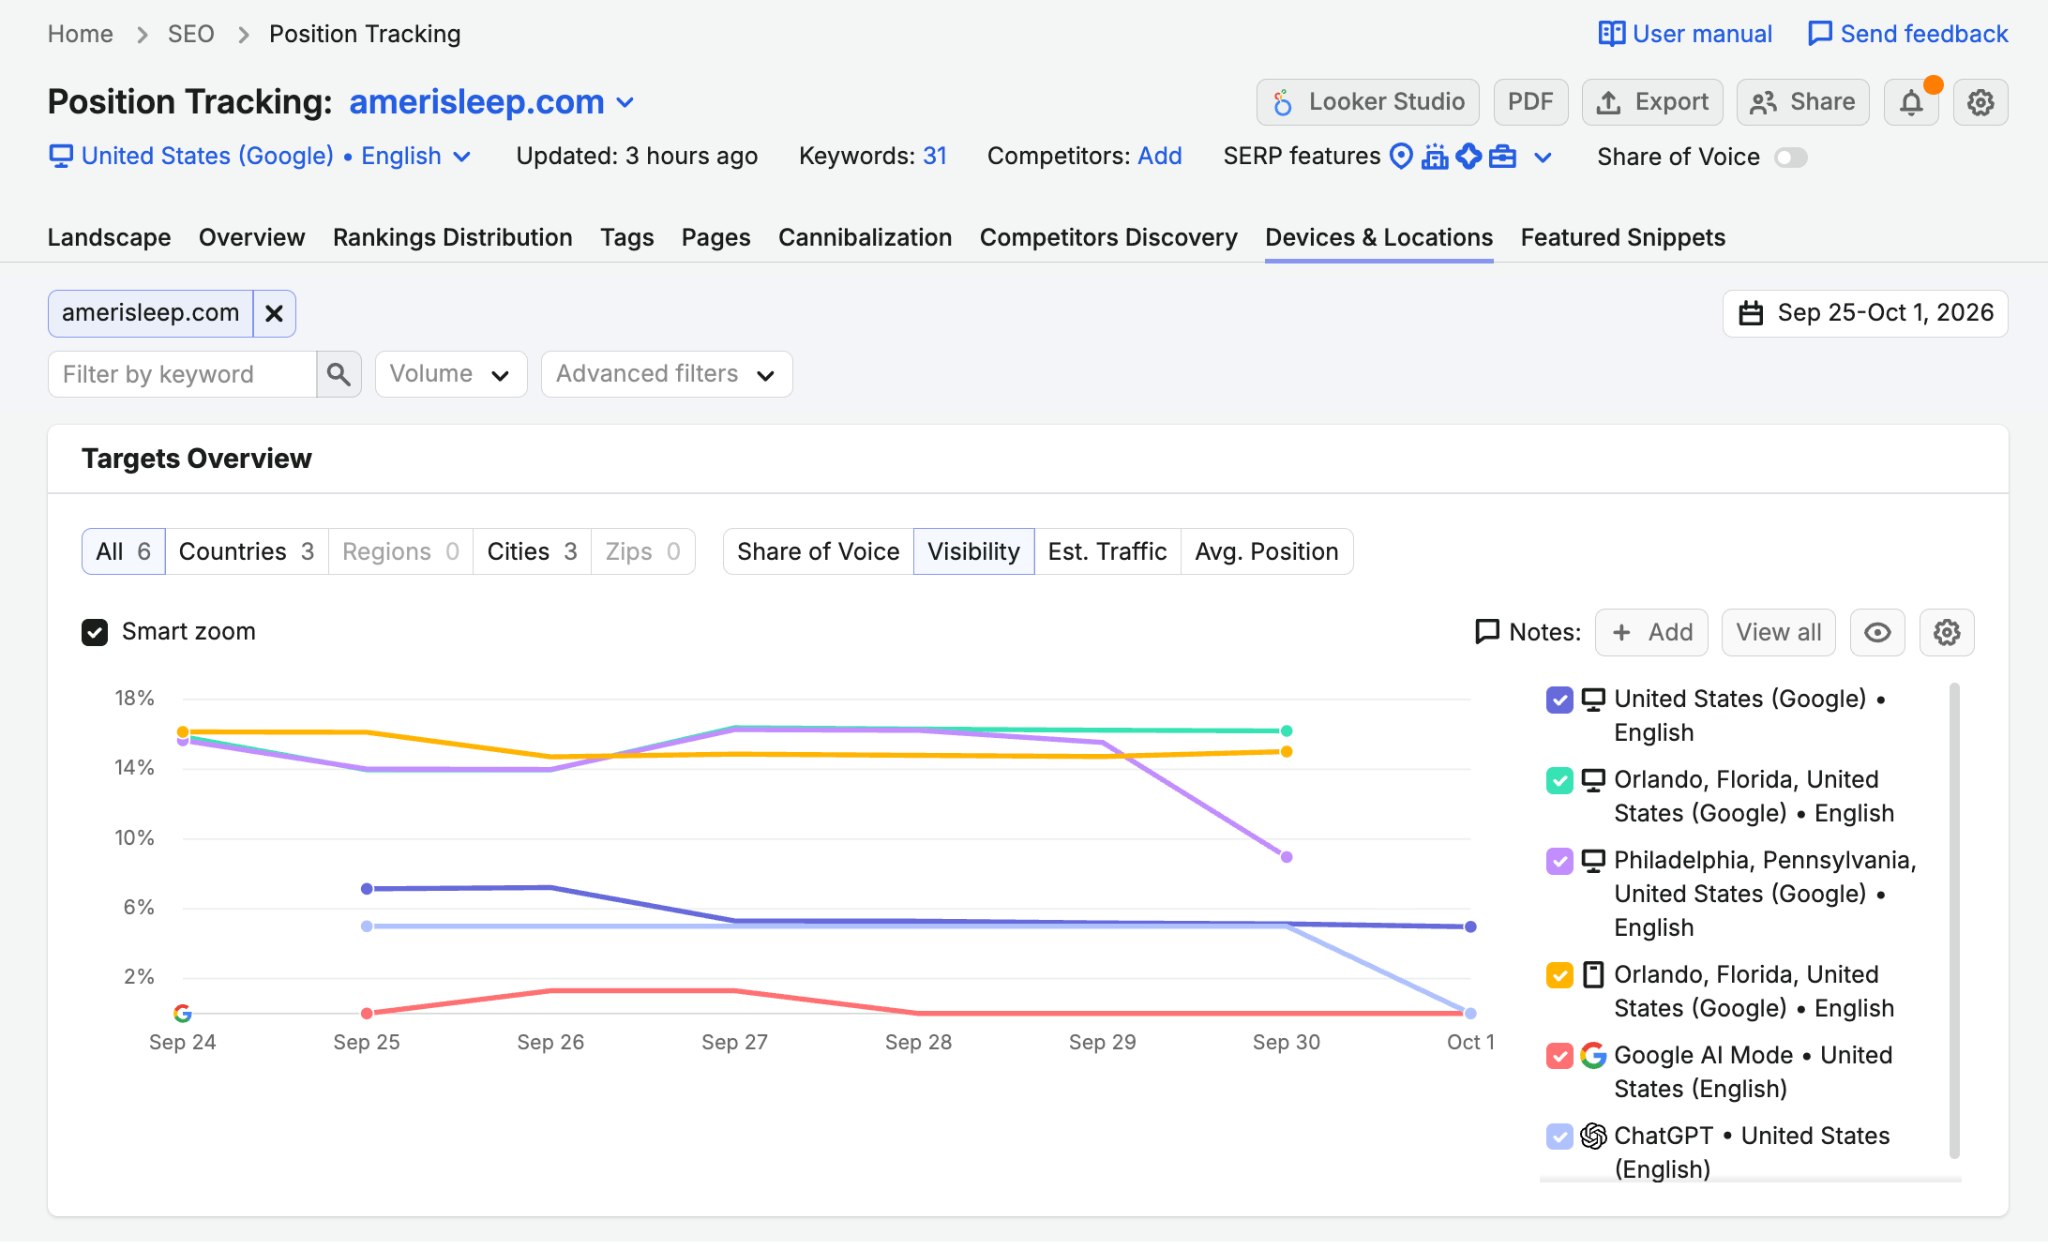Toggle notes visibility eye icon
Screen dimensions: 2048x1242
point(1877,632)
